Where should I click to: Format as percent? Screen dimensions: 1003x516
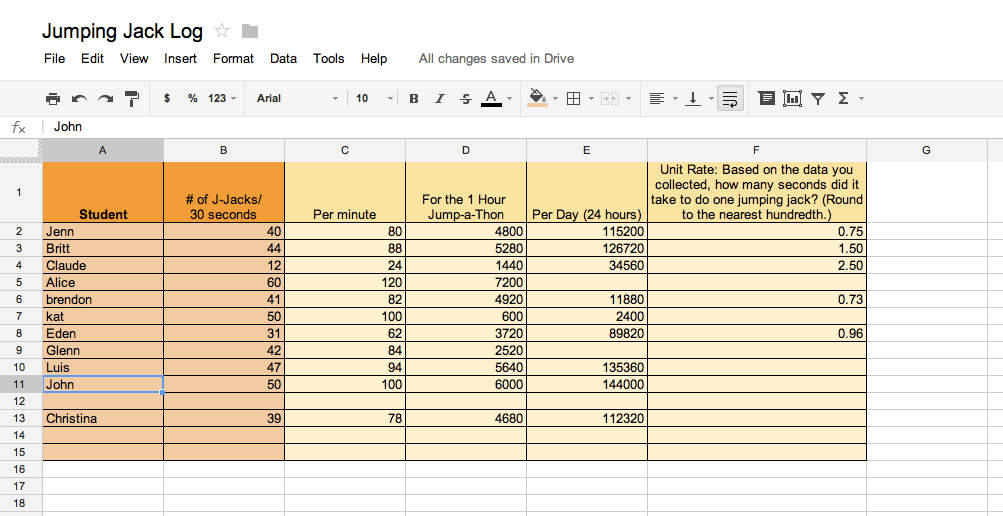tap(193, 98)
